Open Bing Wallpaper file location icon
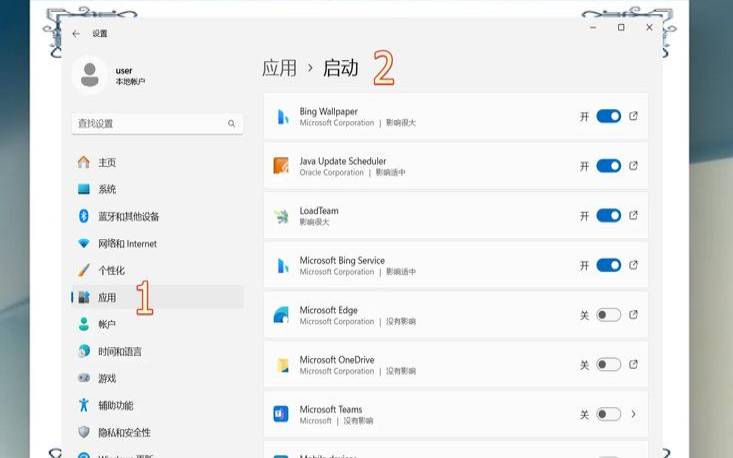Image resolution: width=733 pixels, height=458 pixels. [x=633, y=116]
